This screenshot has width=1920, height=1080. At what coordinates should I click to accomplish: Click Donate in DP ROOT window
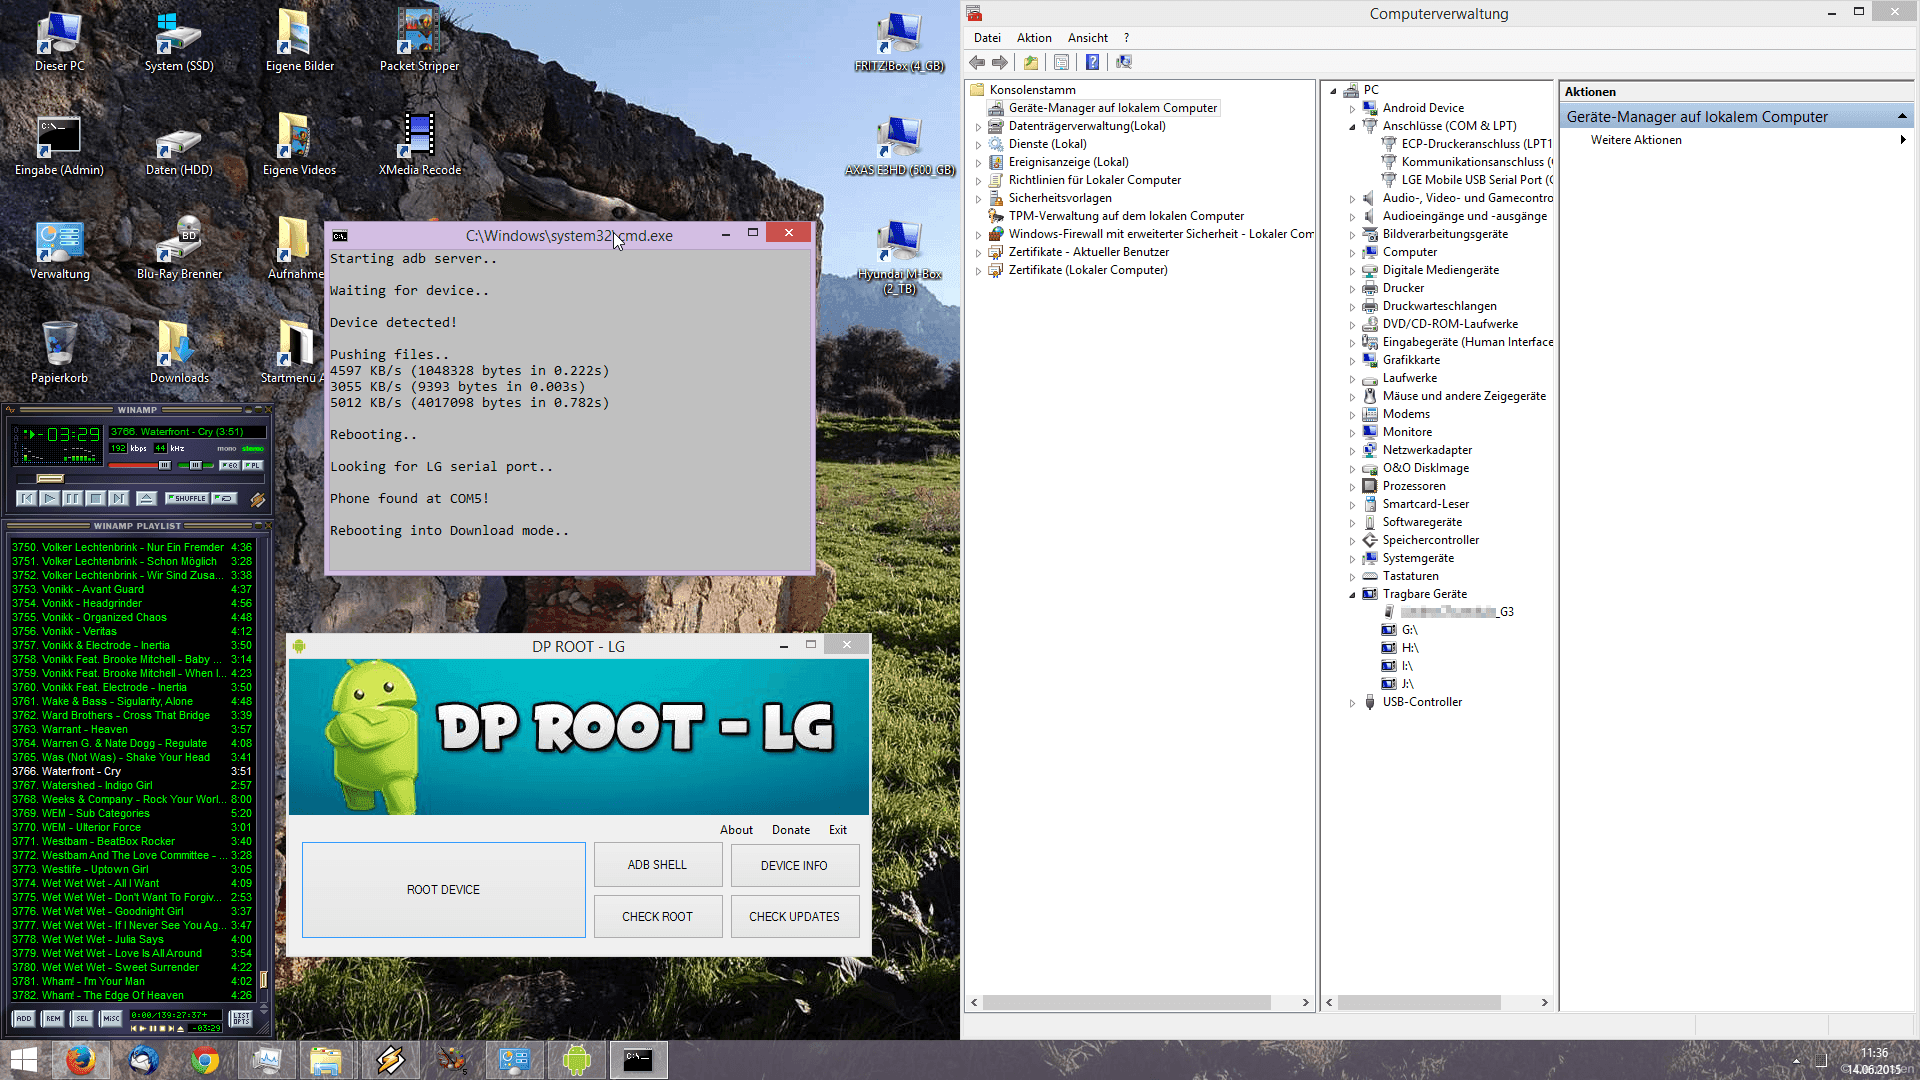point(791,830)
